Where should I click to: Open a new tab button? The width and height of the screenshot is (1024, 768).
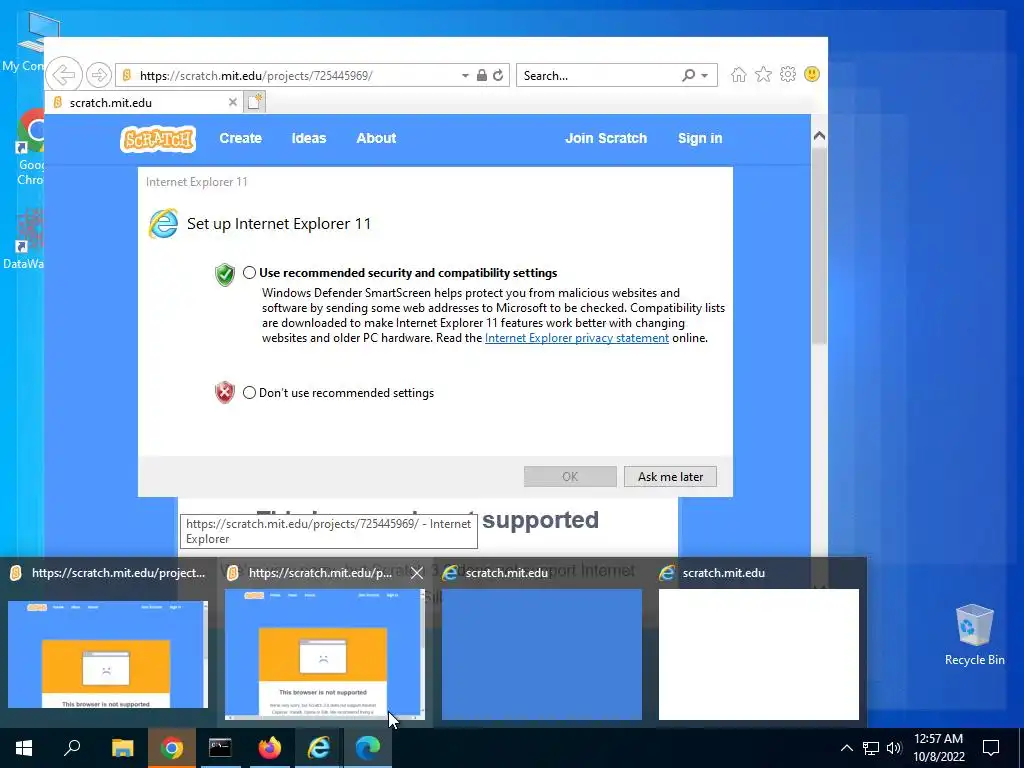(x=255, y=102)
